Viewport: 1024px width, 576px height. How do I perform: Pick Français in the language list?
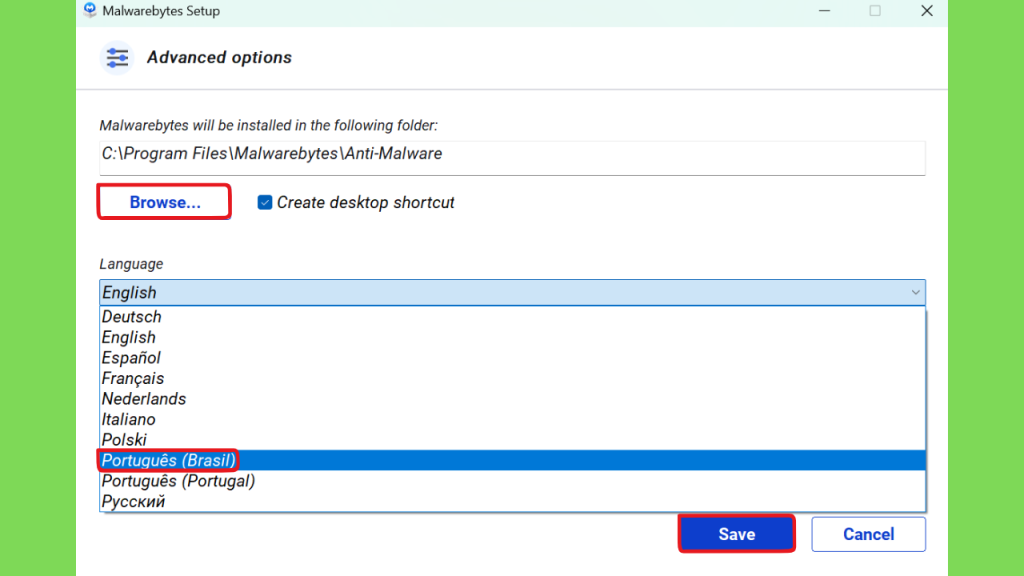coord(513,378)
